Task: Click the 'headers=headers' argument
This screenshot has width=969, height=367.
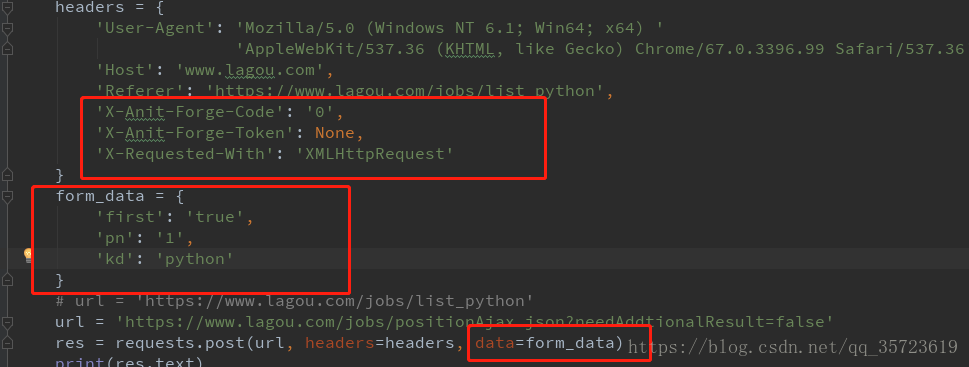Action: [x=380, y=343]
